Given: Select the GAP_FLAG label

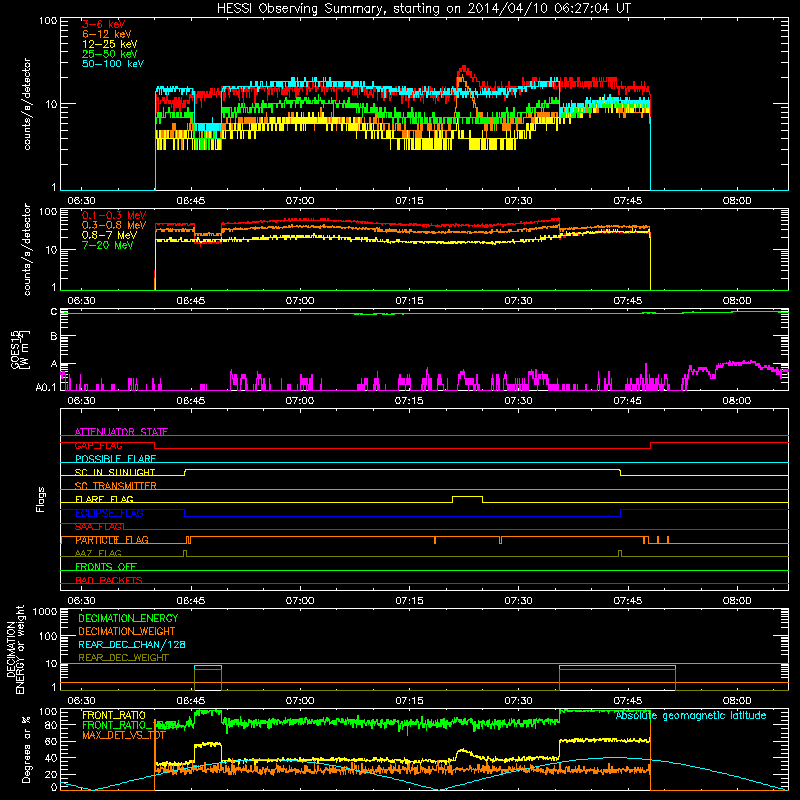Looking at the screenshot, I should pyautogui.click(x=98, y=445).
